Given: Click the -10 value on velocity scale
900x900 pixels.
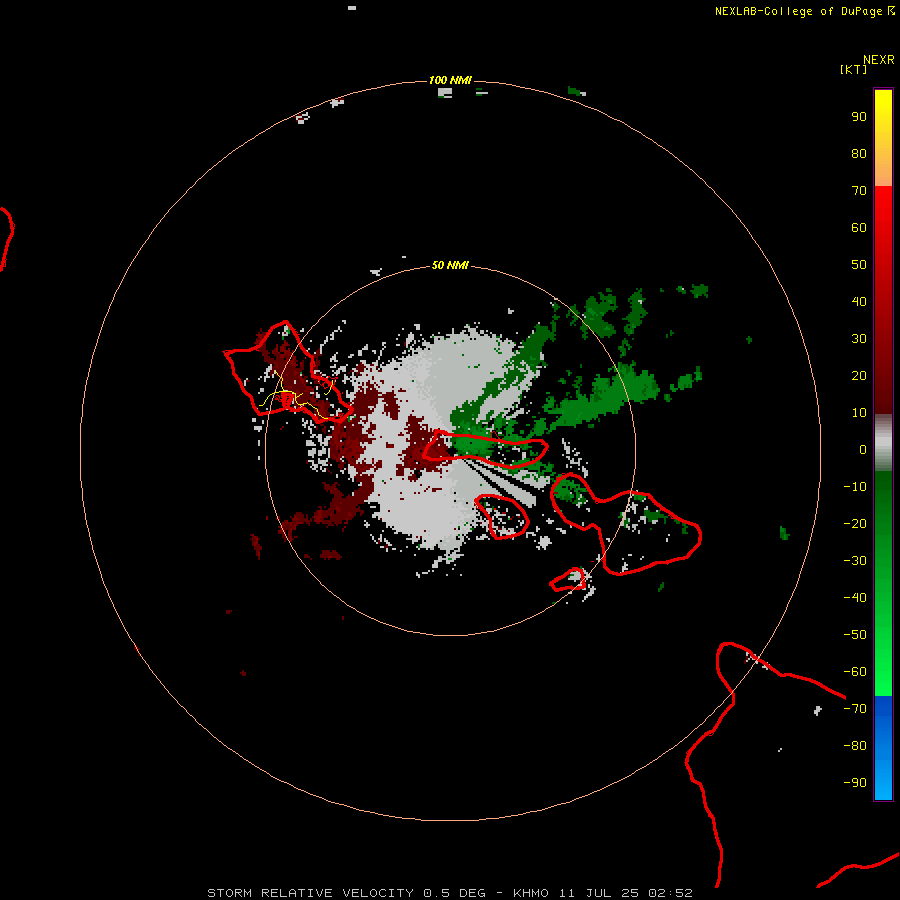Looking at the screenshot, I should (x=855, y=487).
